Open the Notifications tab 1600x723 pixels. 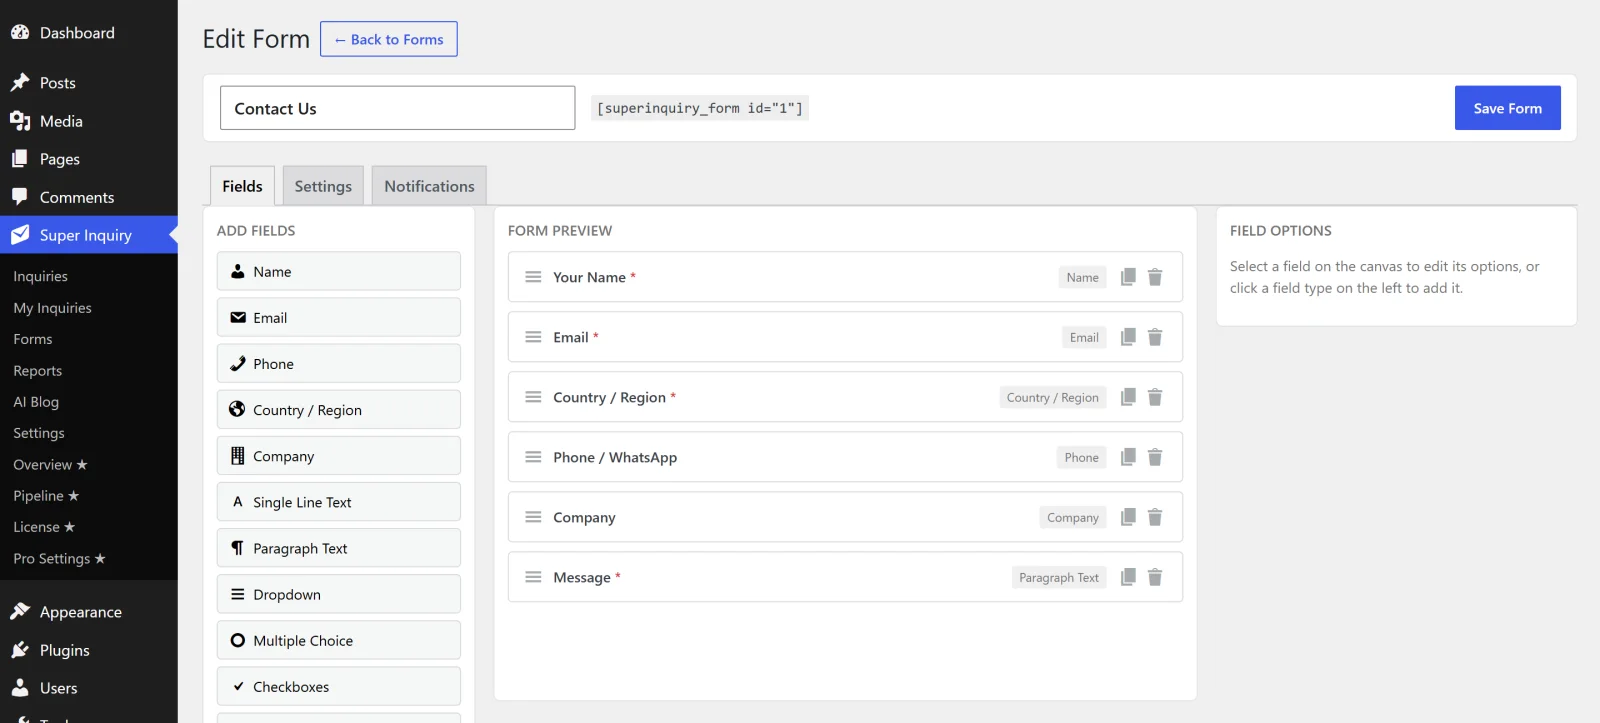pos(429,186)
